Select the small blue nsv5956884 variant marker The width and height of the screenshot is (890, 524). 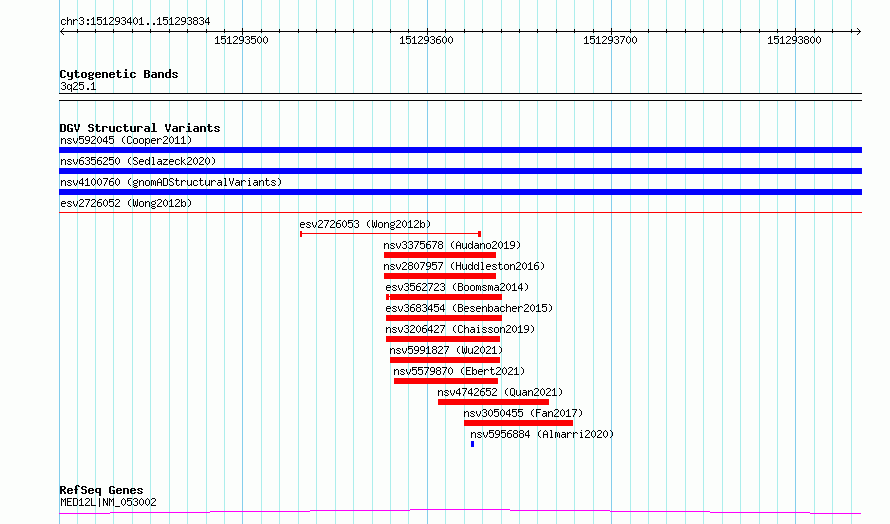(472, 444)
